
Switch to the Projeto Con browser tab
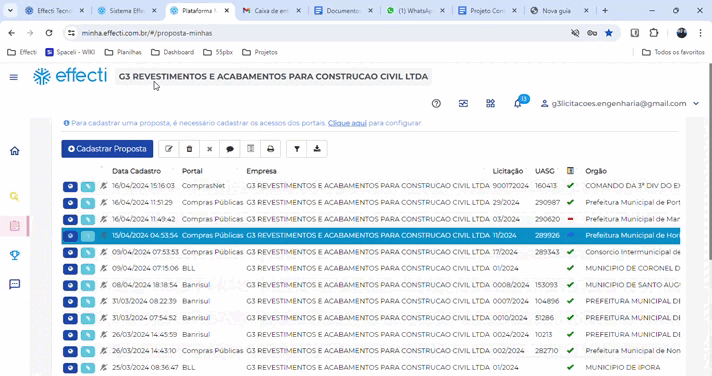[487, 10]
